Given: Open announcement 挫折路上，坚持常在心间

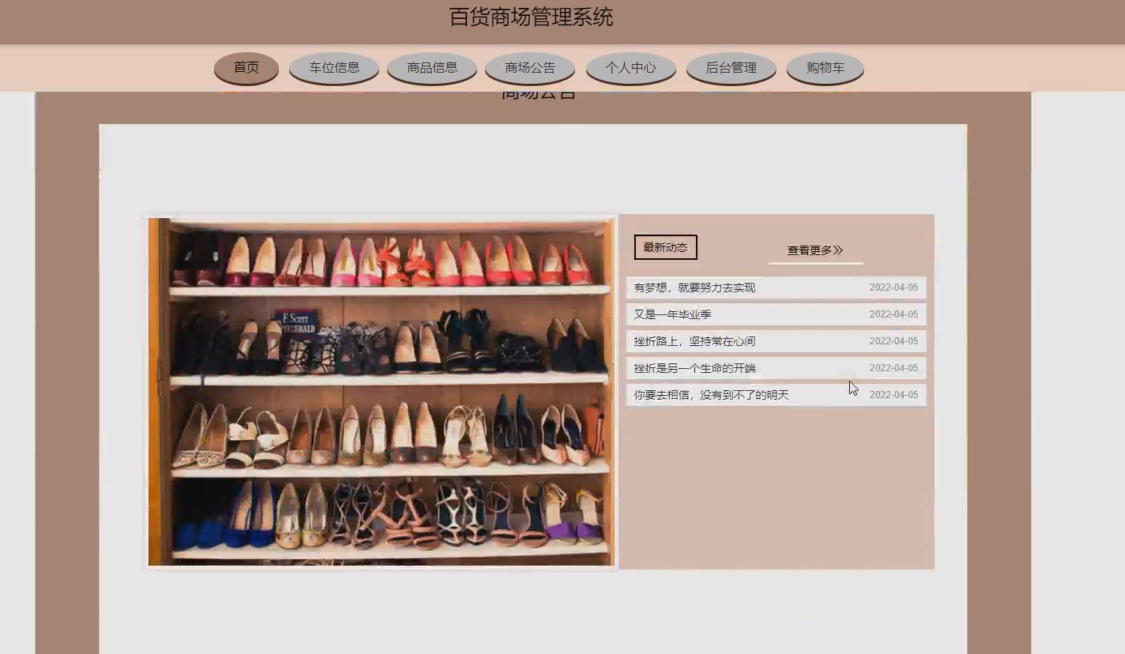Looking at the screenshot, I should point(690,341).
